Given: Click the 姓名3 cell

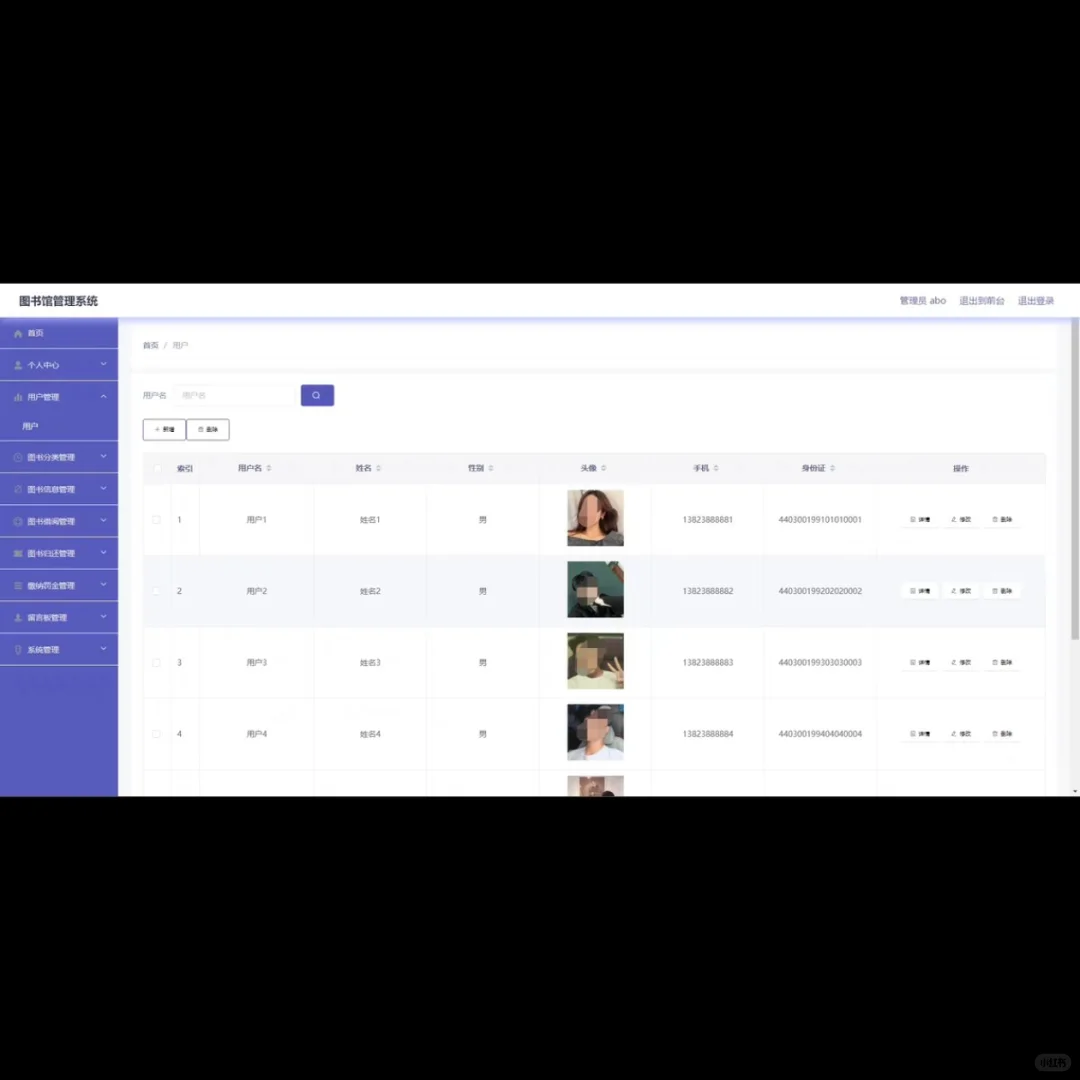Looking at the screenshot, I should 370,663.
